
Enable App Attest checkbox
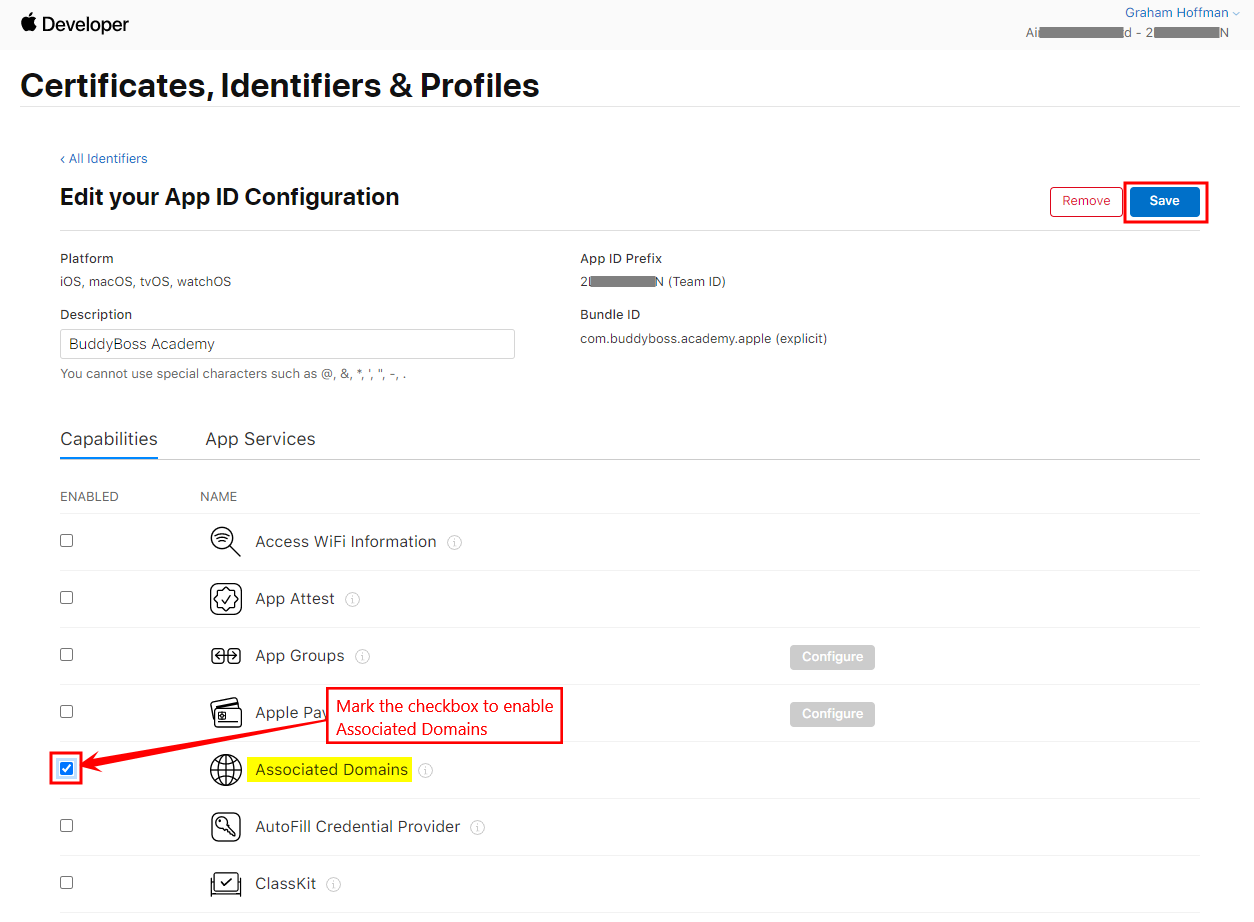[x=66, y=597]
